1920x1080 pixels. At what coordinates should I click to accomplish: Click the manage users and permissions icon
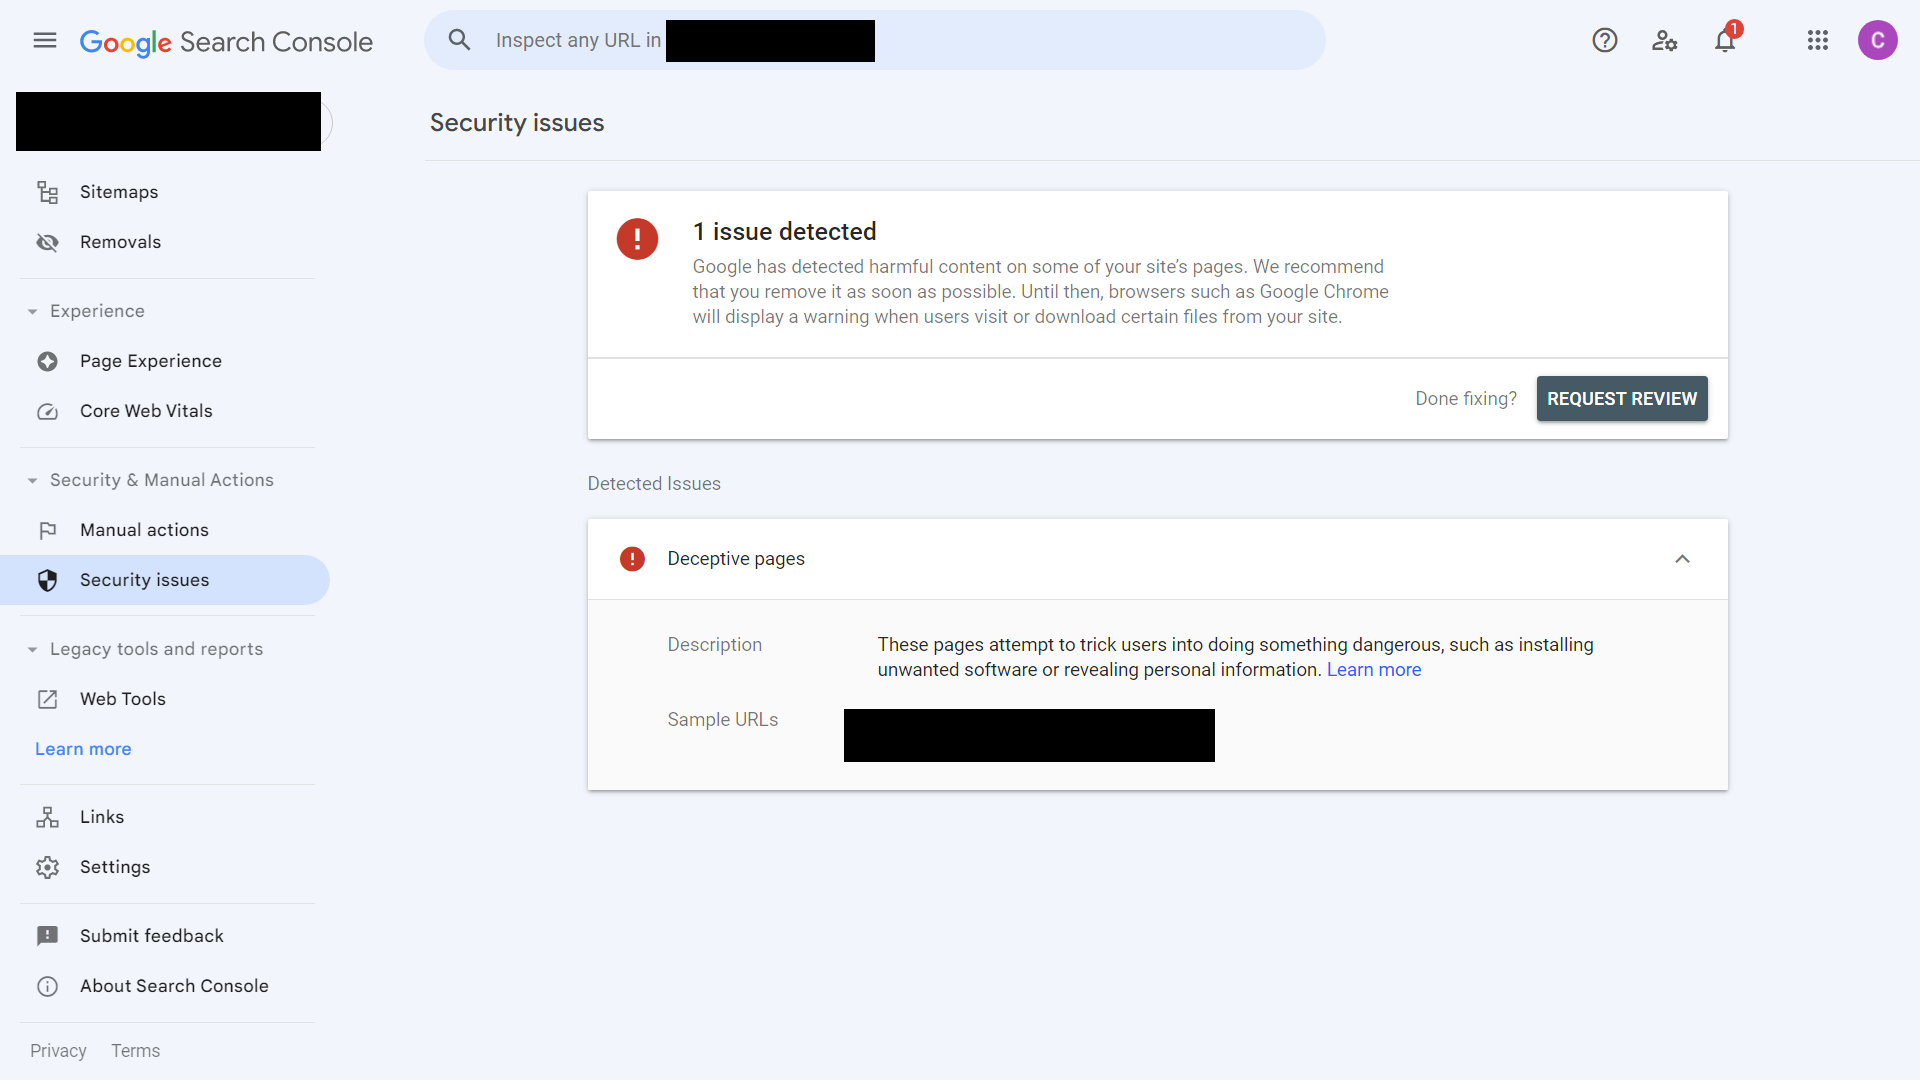[1664, 40]
